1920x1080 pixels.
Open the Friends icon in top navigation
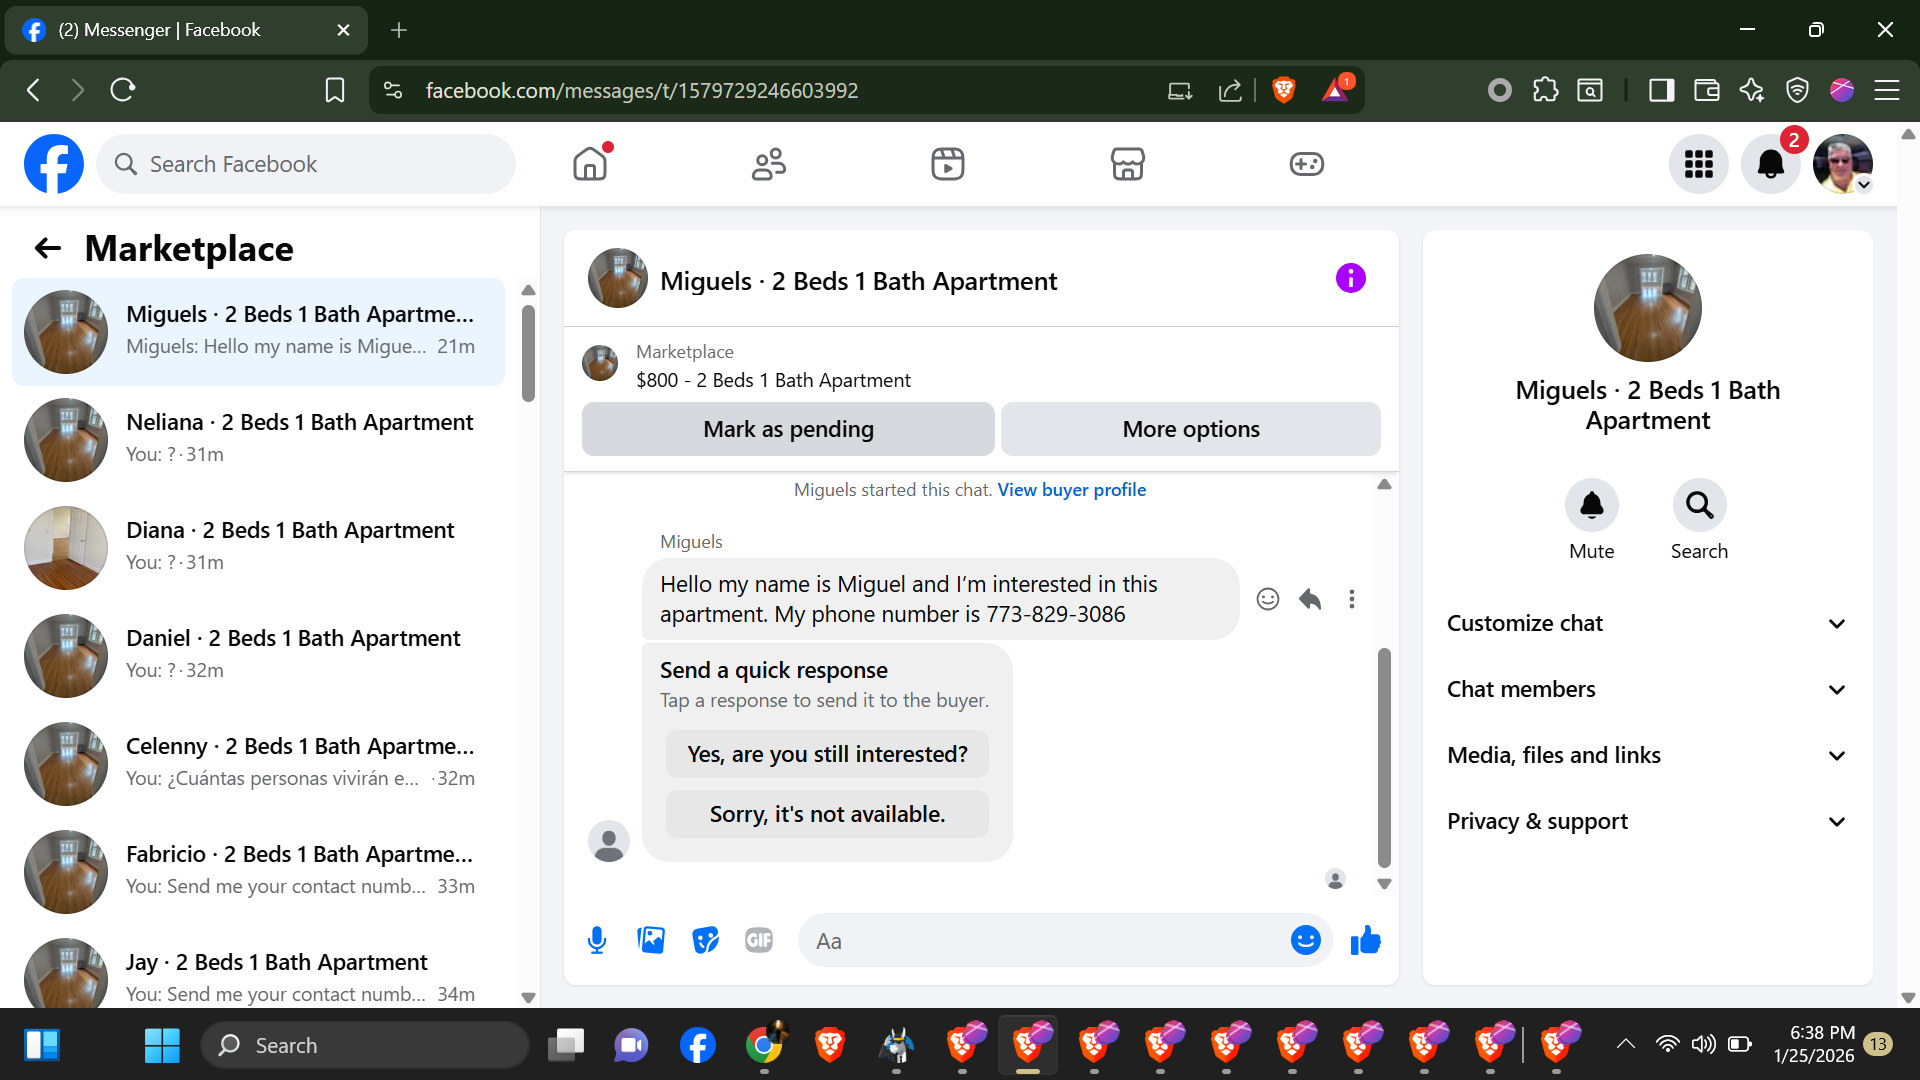point(769,164)
